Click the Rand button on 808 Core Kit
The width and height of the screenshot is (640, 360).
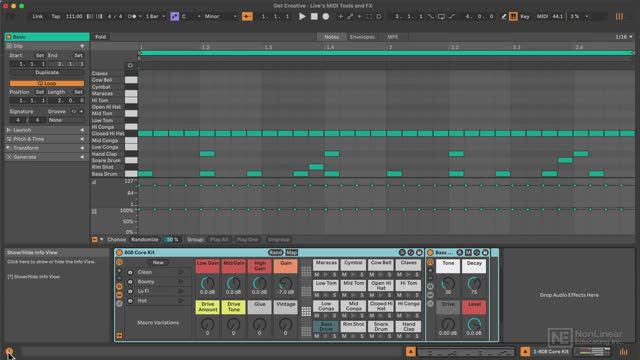pyautogui.click(x=276, y=253)
